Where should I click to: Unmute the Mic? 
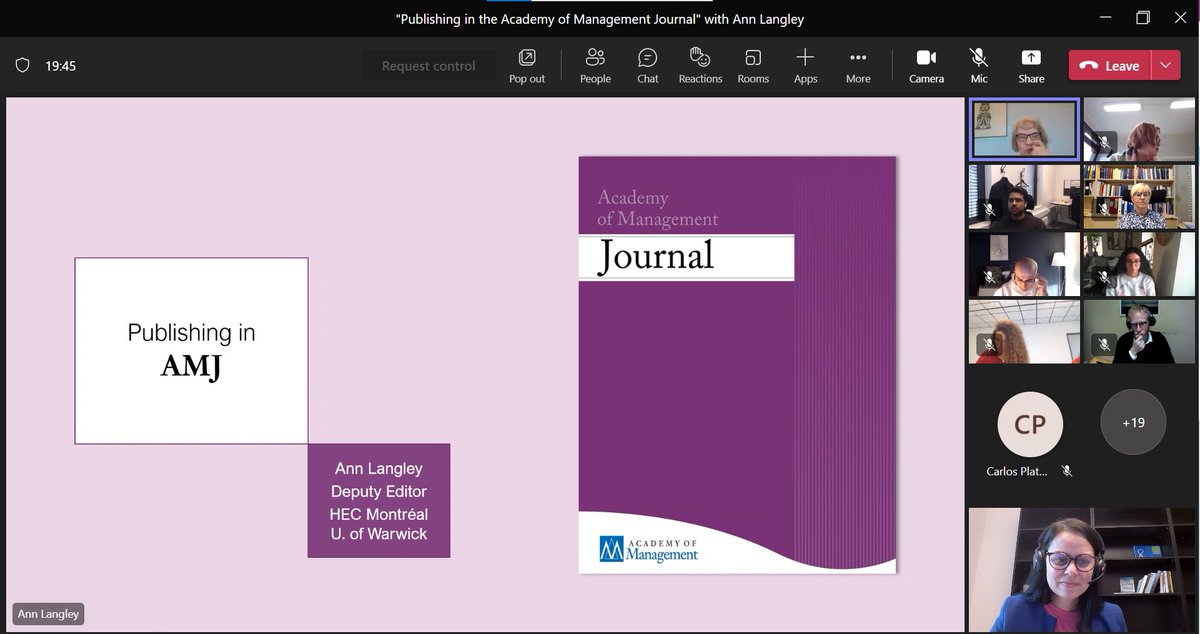(x=979, y=66)
